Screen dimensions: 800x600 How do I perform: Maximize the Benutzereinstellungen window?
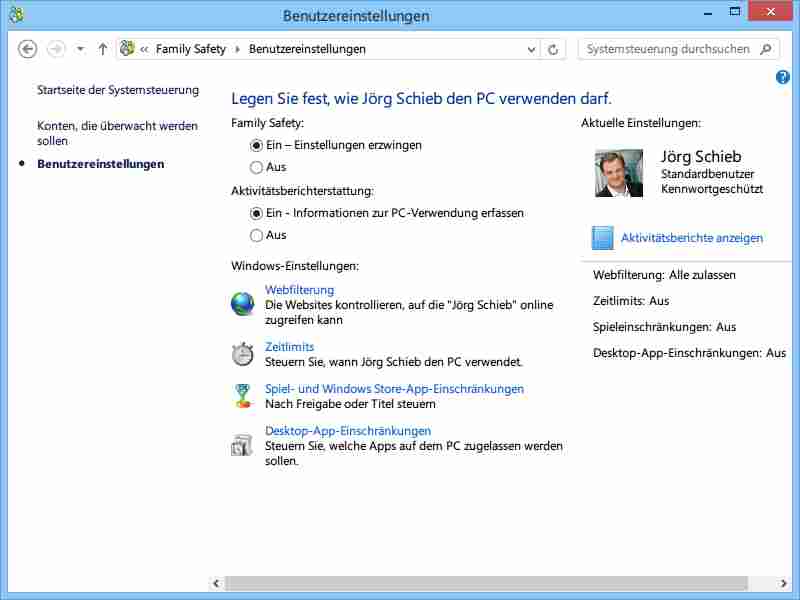pos(735,12)
